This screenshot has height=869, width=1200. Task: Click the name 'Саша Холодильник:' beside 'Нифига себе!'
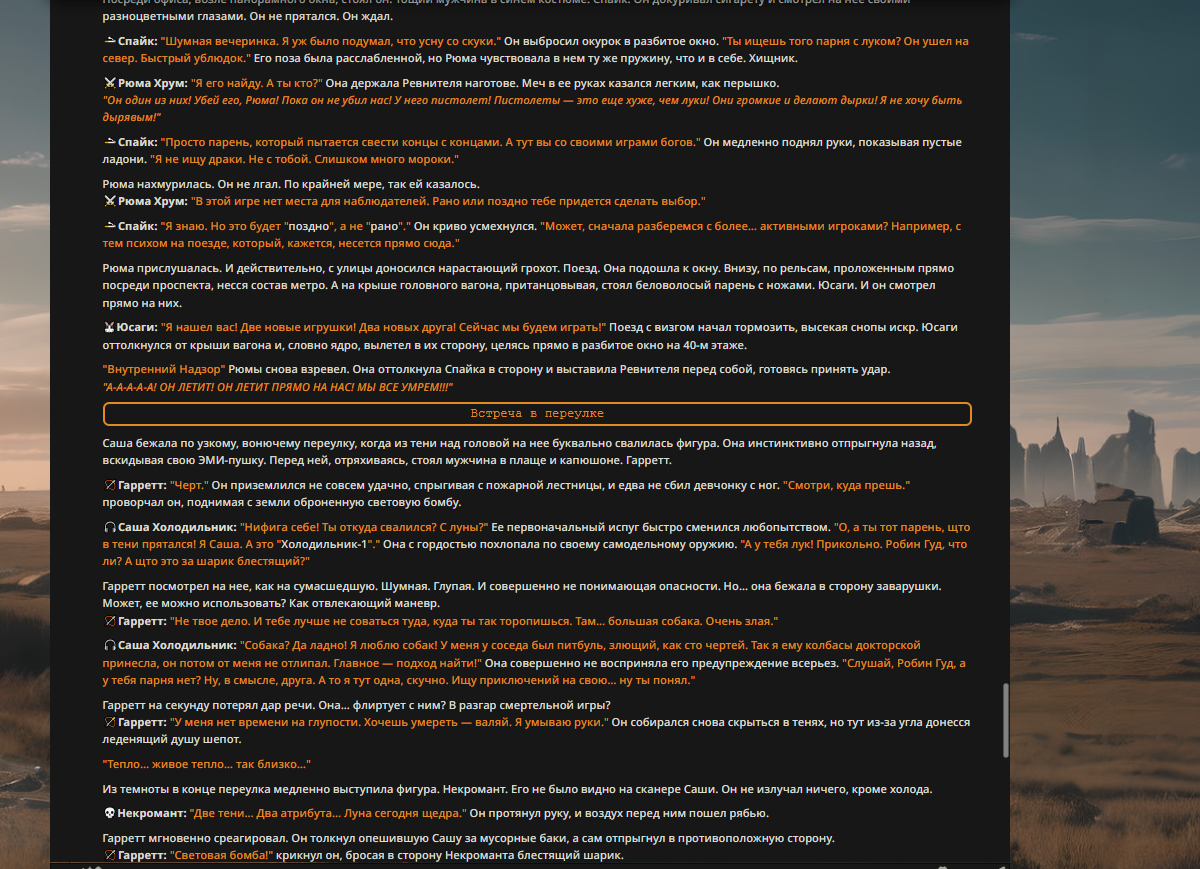click(177, 527)
